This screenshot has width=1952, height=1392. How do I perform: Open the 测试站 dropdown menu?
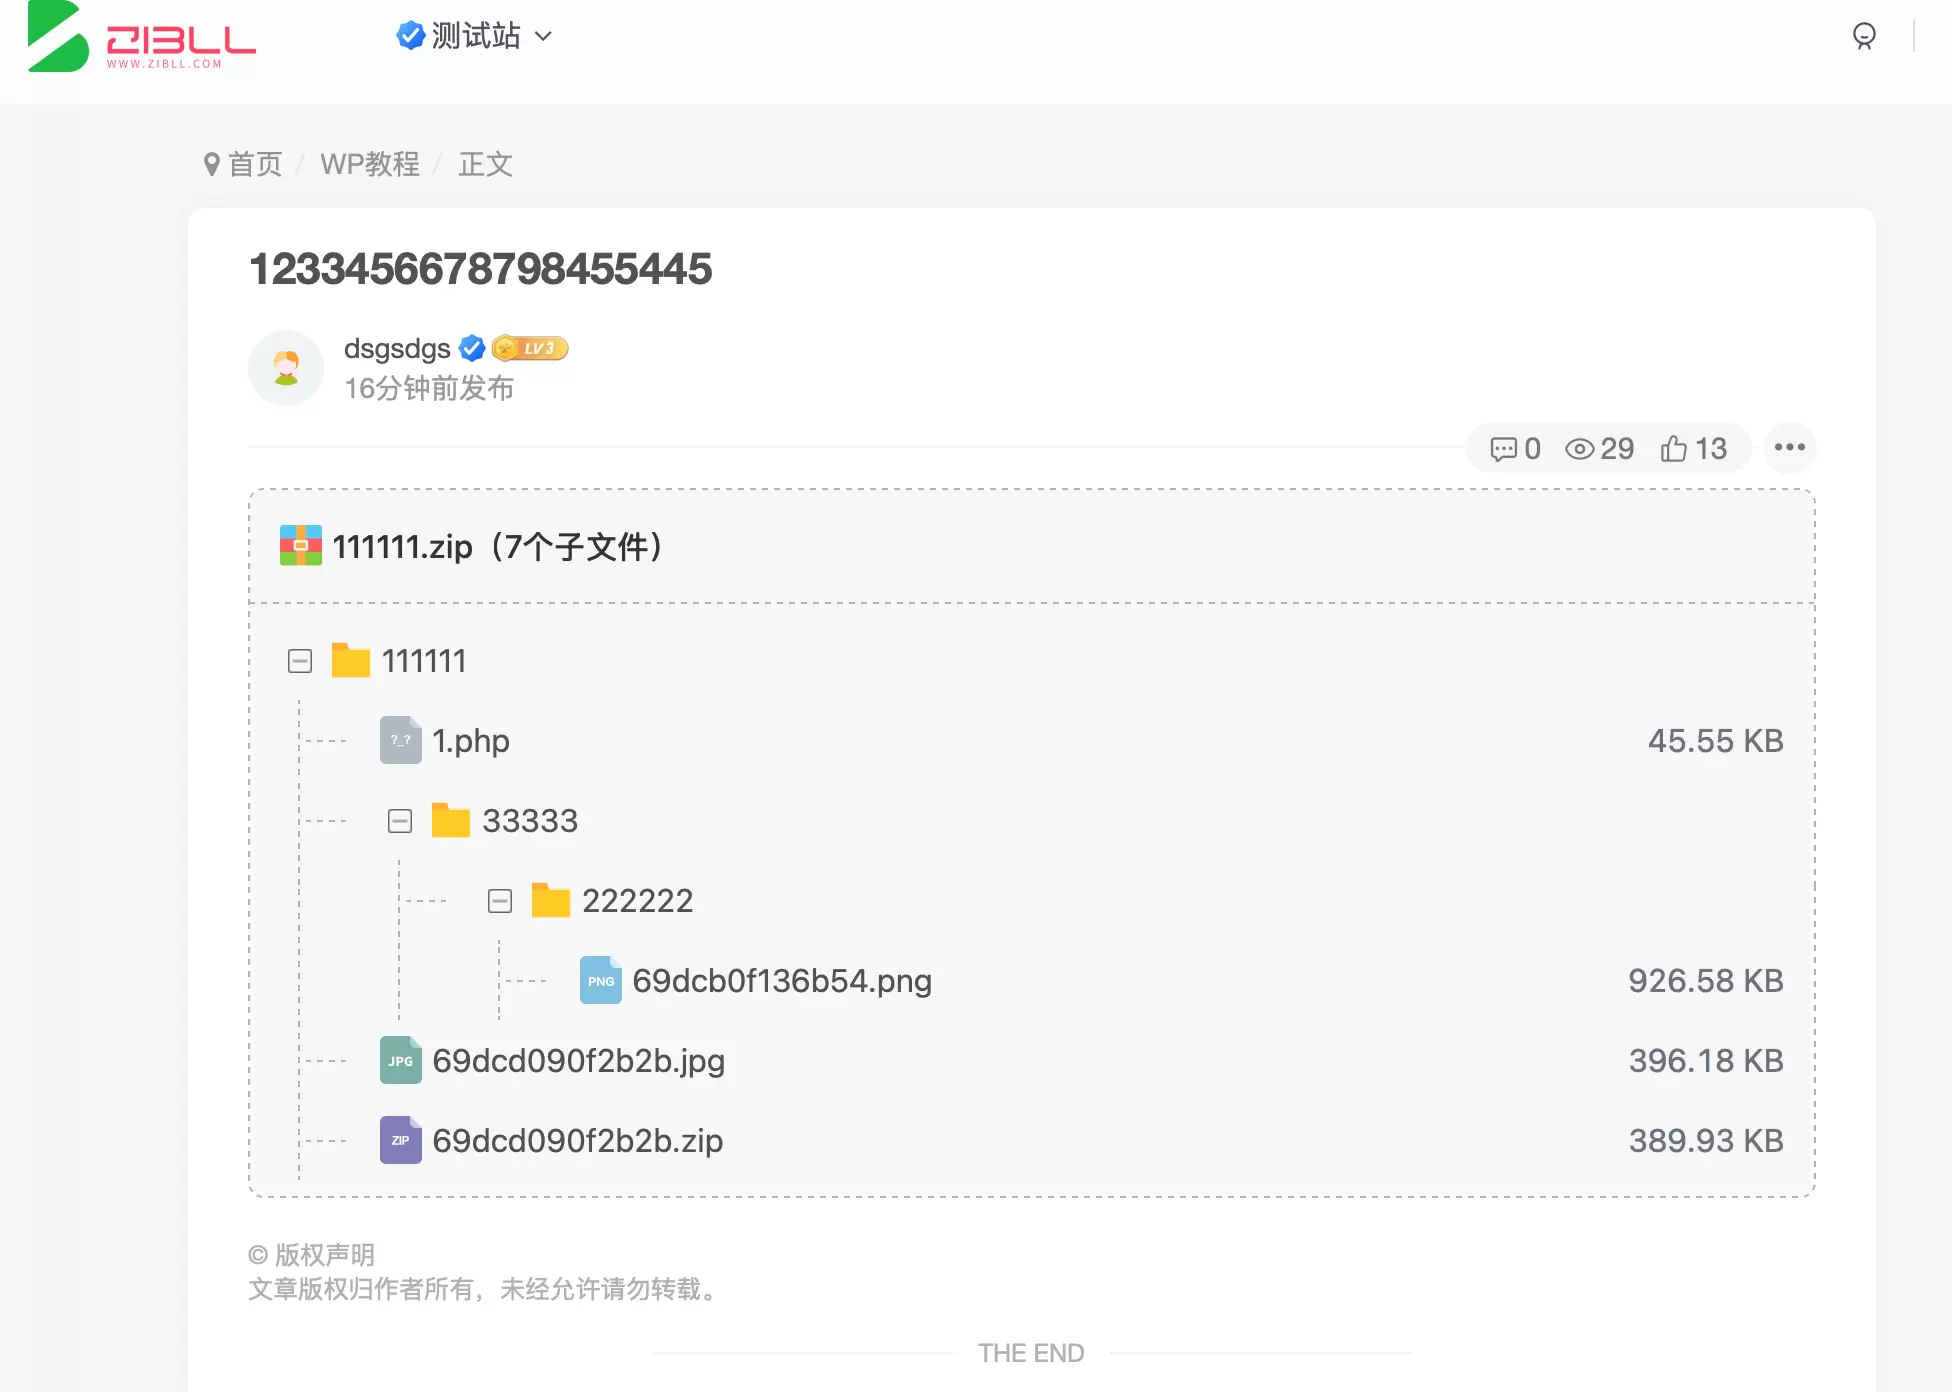click(x=474, y=36)
